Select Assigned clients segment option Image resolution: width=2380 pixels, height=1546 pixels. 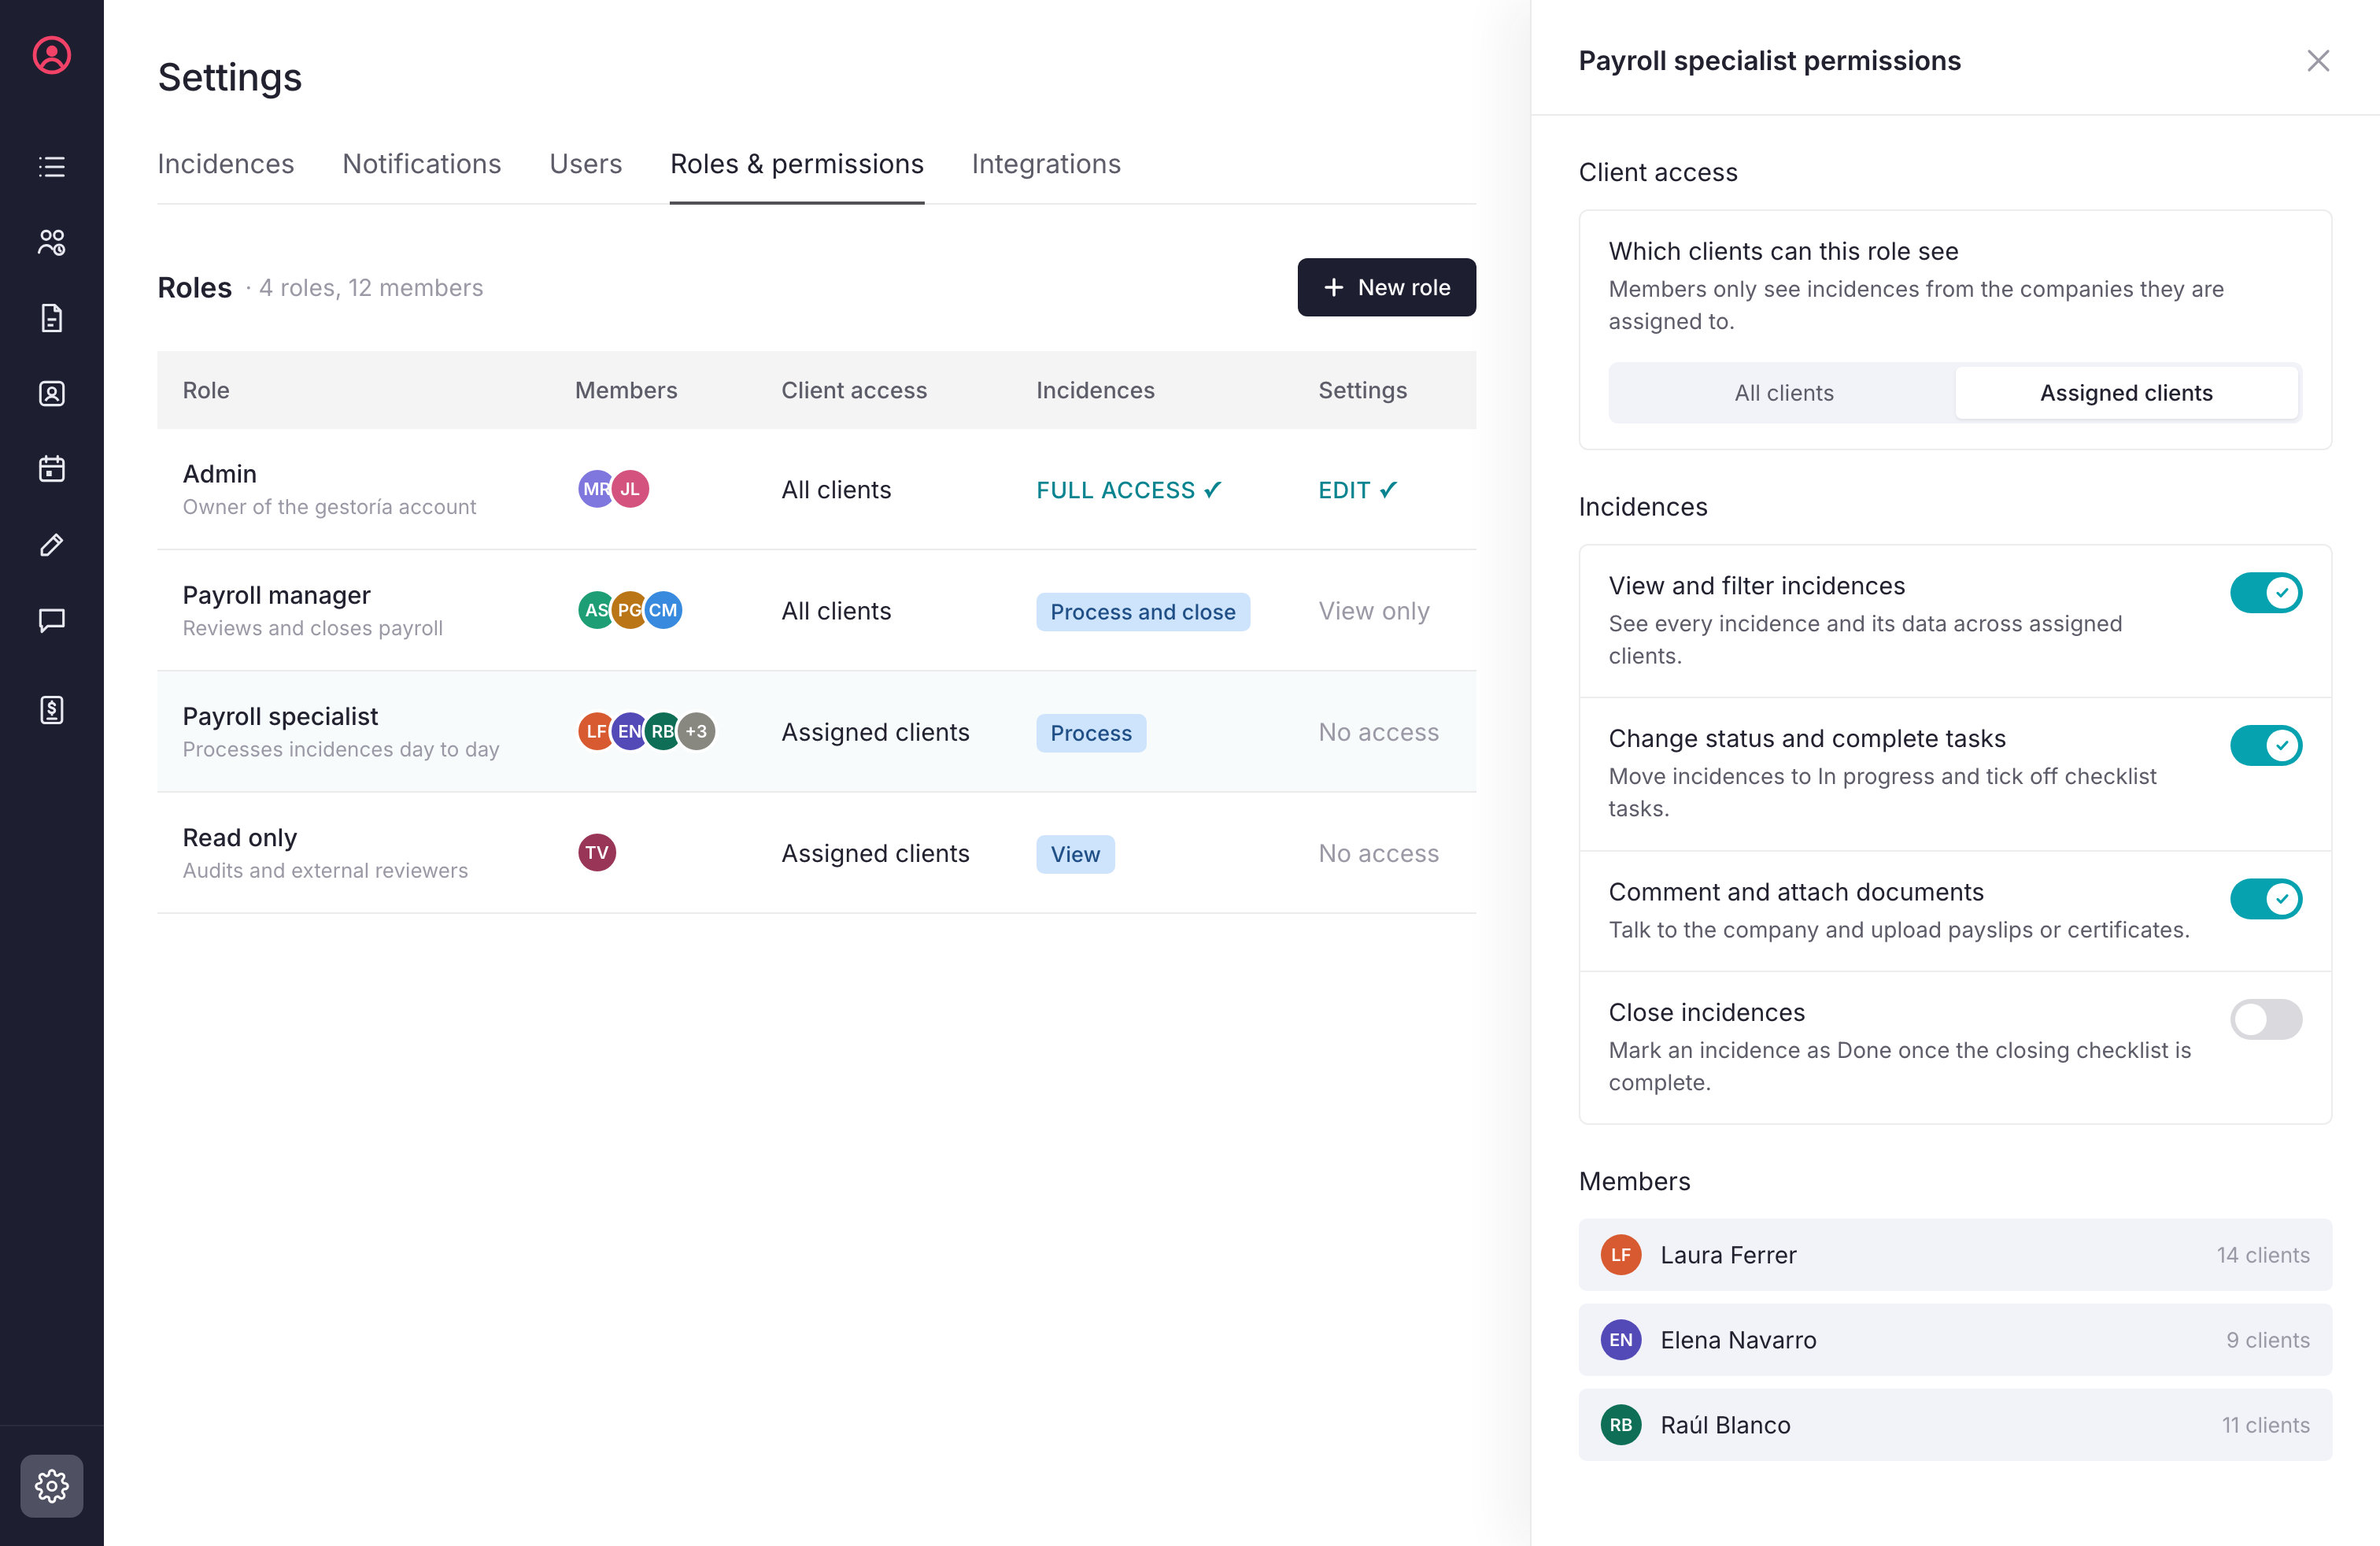2126,393
